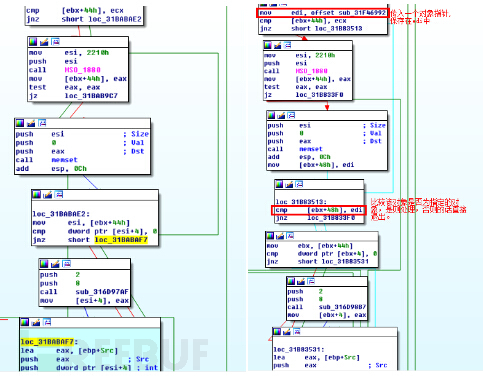Click the sub_316D97AF call operand
Image resolution: width=483 pixels, height=379 pixels.
coord(102,292)
